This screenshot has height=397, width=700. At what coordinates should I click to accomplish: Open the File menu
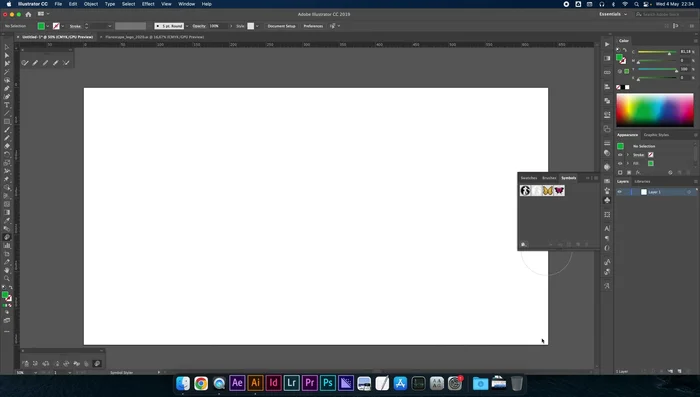(x=58, y=4)
